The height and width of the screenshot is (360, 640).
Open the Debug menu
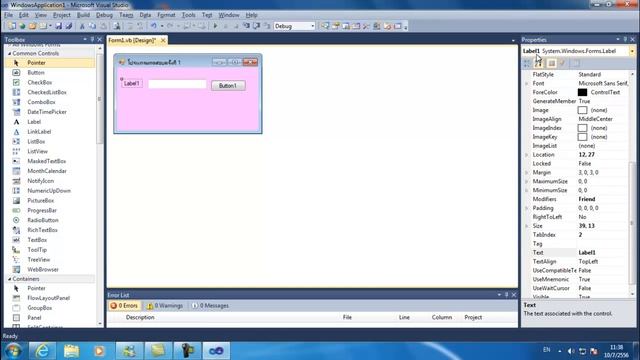[104, 15]
